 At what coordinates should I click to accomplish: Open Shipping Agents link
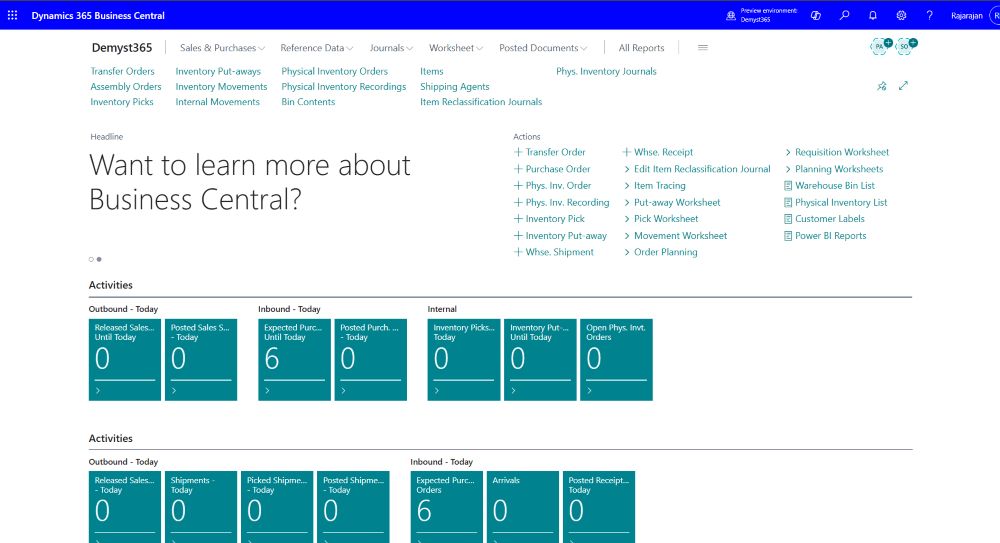point(455,87)
